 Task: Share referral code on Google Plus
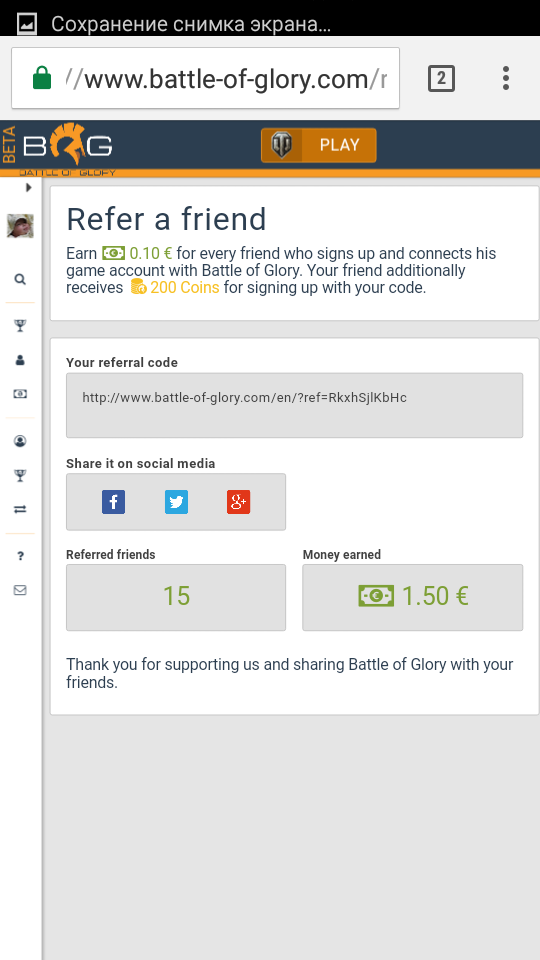point(238,502)
